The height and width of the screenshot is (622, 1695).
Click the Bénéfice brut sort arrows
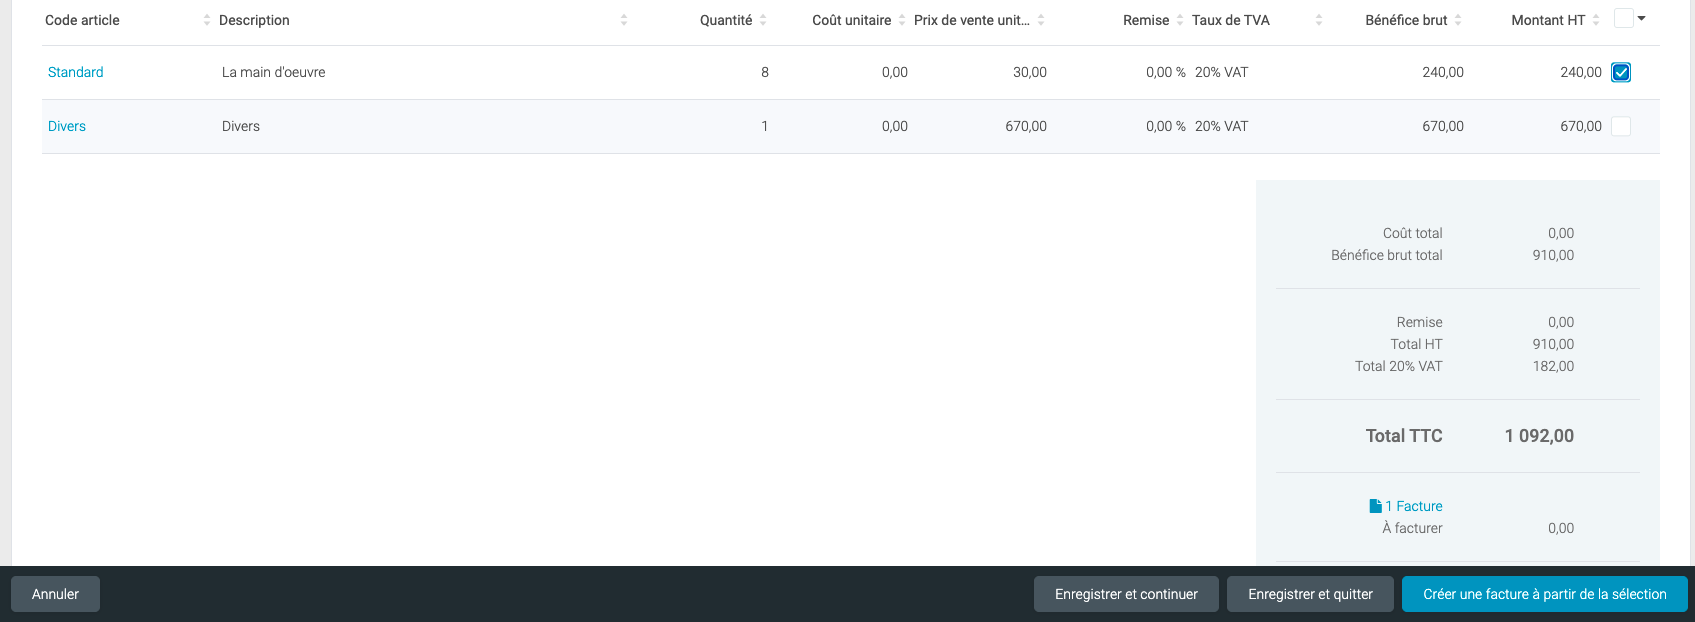(1458, 20)
